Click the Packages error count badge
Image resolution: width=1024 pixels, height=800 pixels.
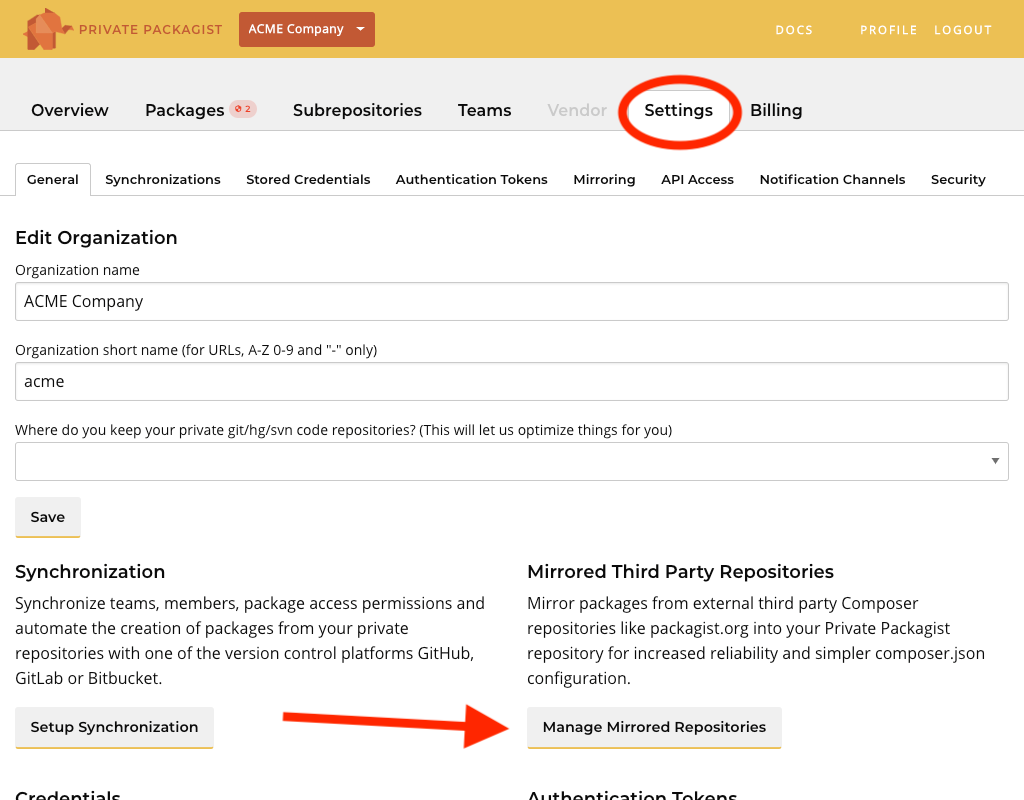tap(243, 109)
